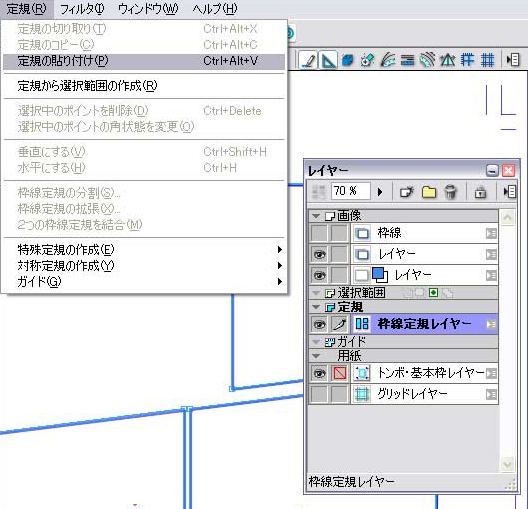The width and height of the screenshot is (528, 509).
Task: Click the rightmost grid icon in toolbar
Action: 487,60
